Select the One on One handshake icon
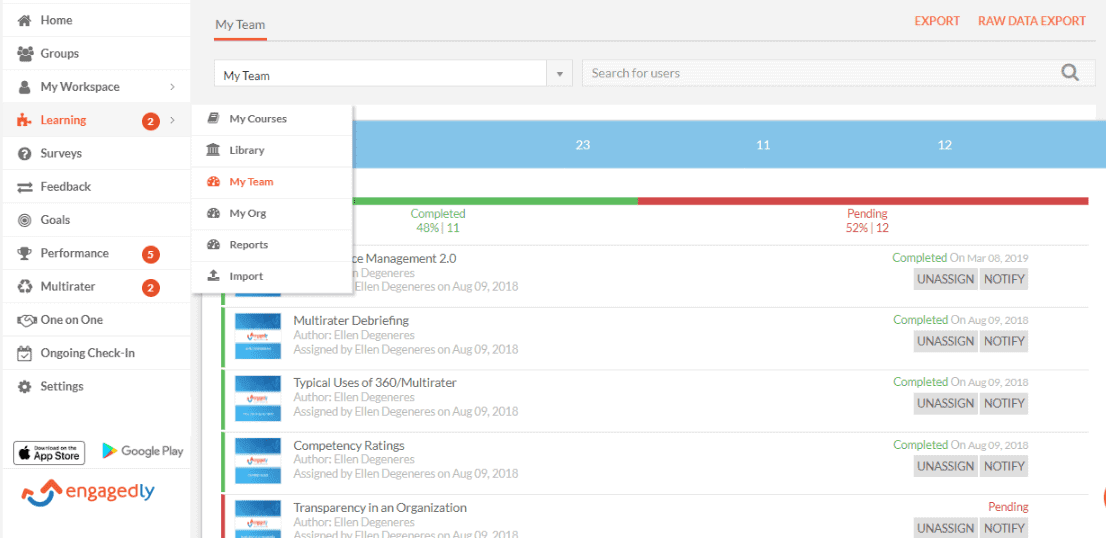The height and width of the screenshot is (538, 1106). 25,320
